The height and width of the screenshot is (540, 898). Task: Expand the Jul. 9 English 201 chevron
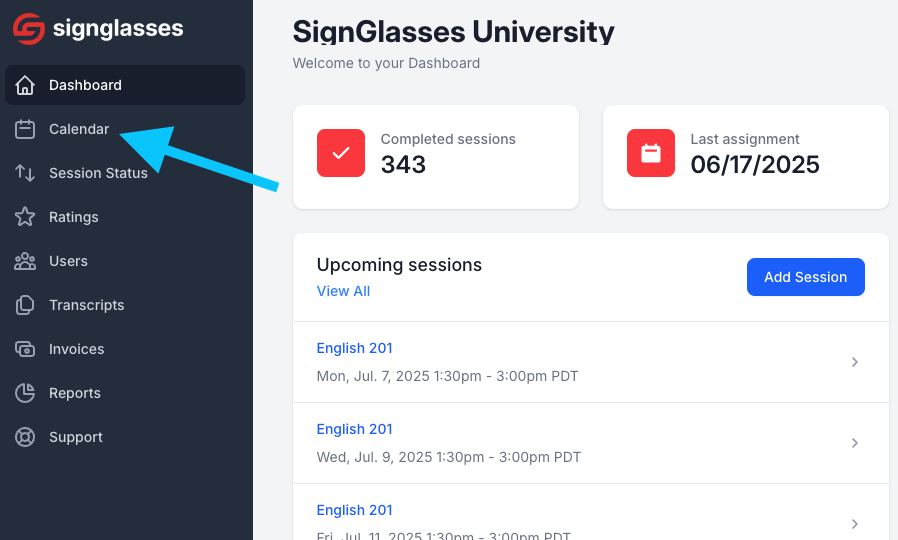coord(854,443)
